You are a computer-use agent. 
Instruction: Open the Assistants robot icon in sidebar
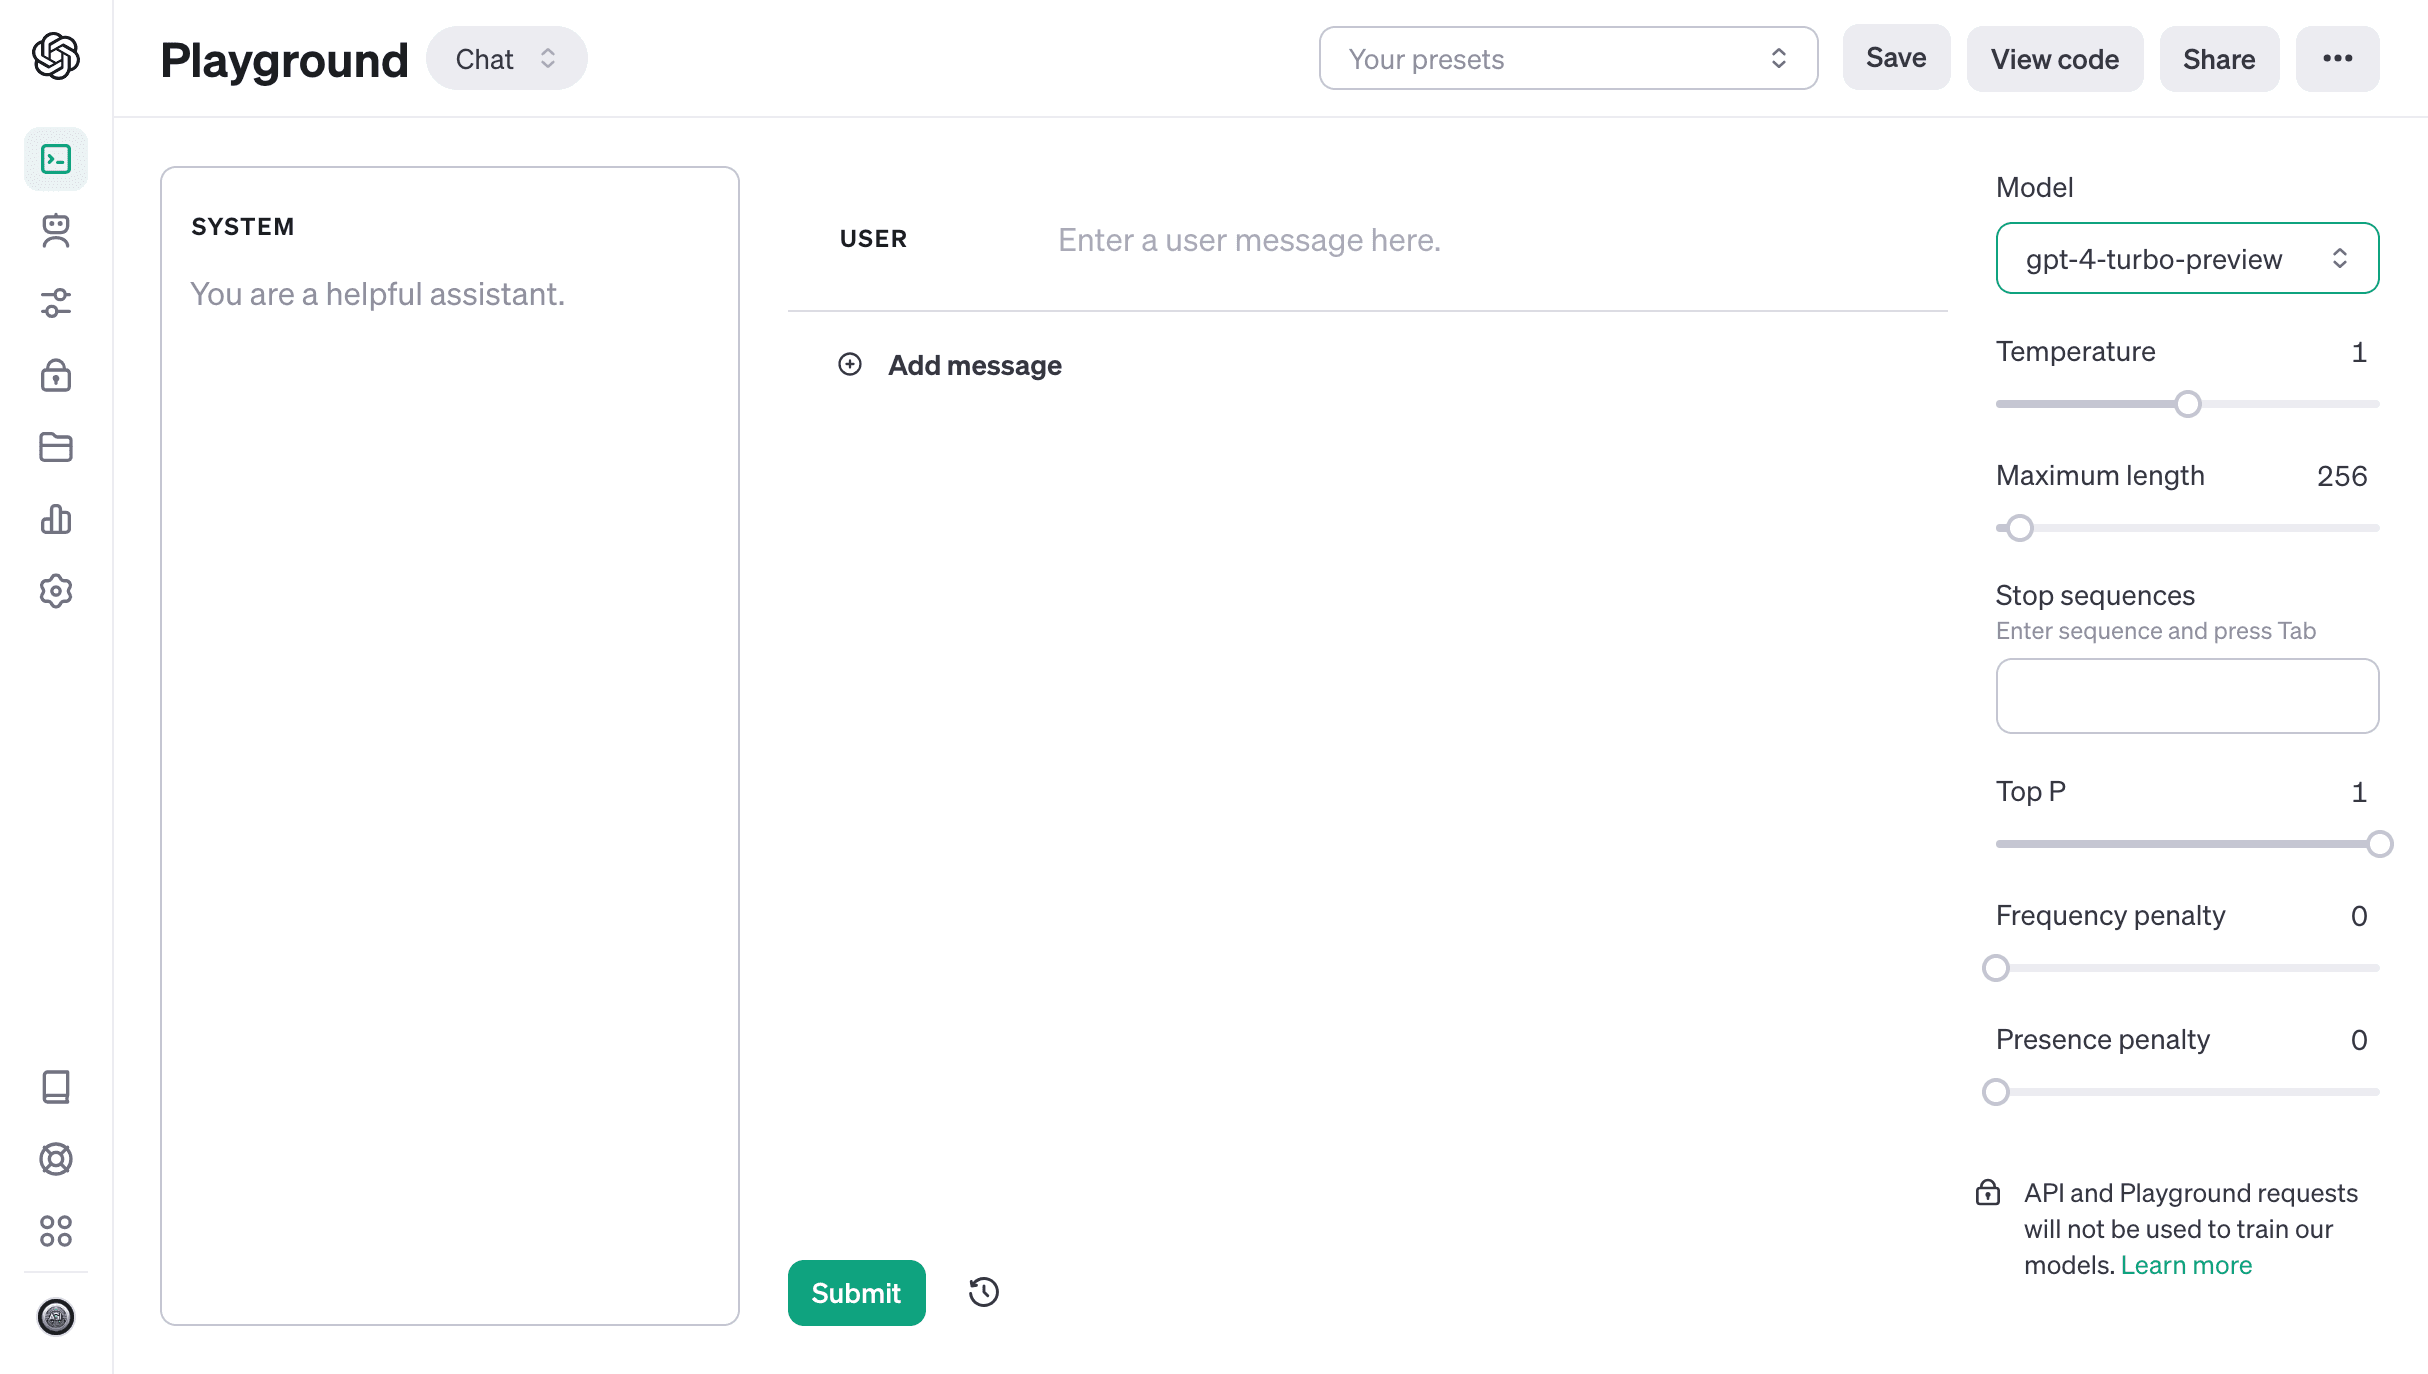pyautogui.click(x=56, y=231)
